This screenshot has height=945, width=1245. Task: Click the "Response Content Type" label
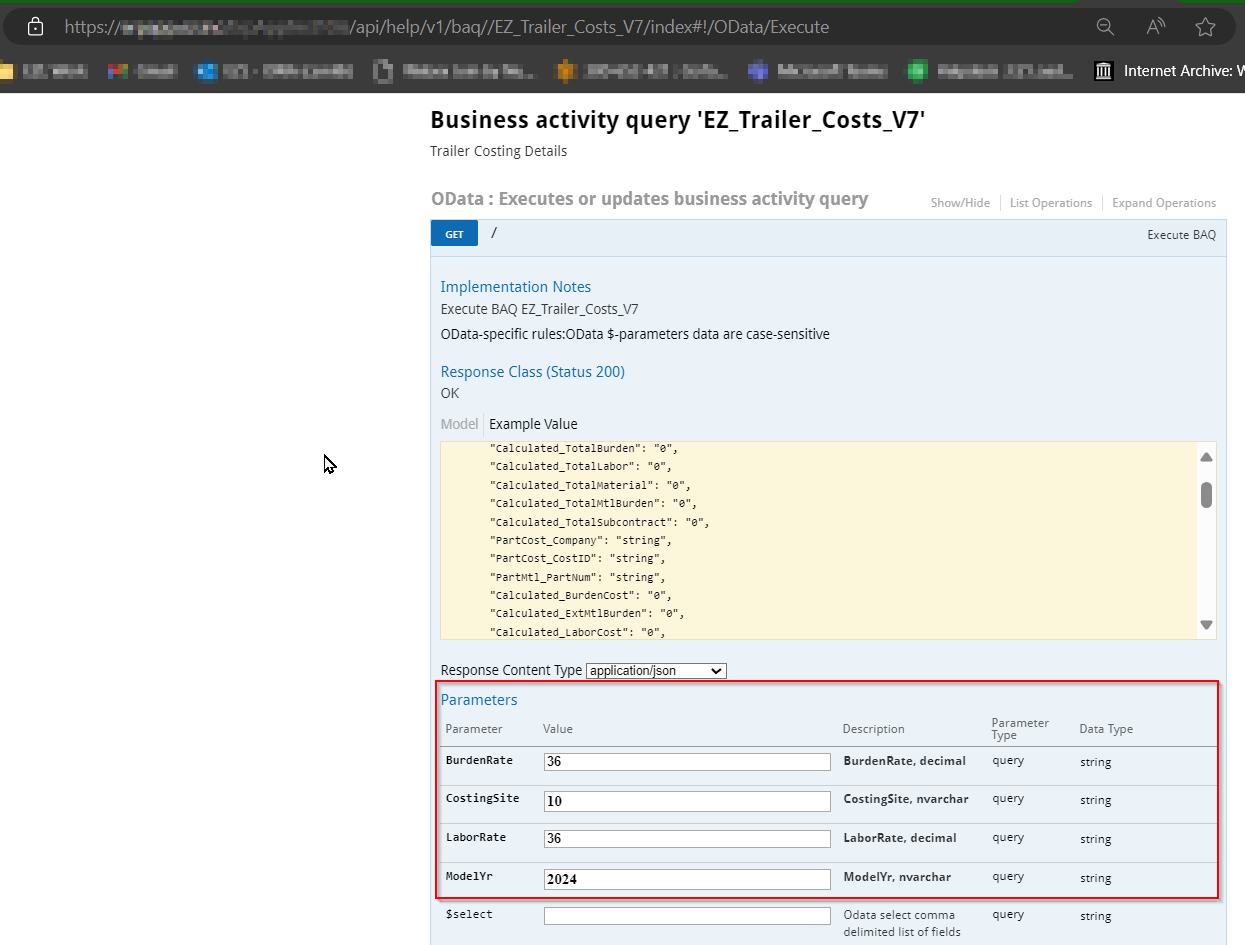[x=511, y=670]
